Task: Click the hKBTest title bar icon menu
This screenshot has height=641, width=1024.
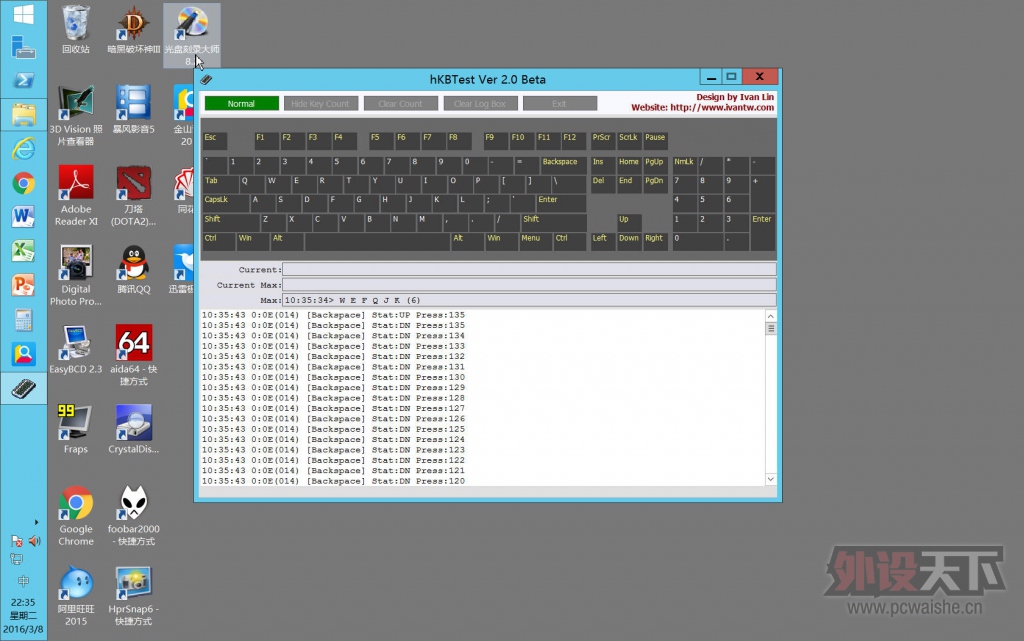Action: (207, 79)
